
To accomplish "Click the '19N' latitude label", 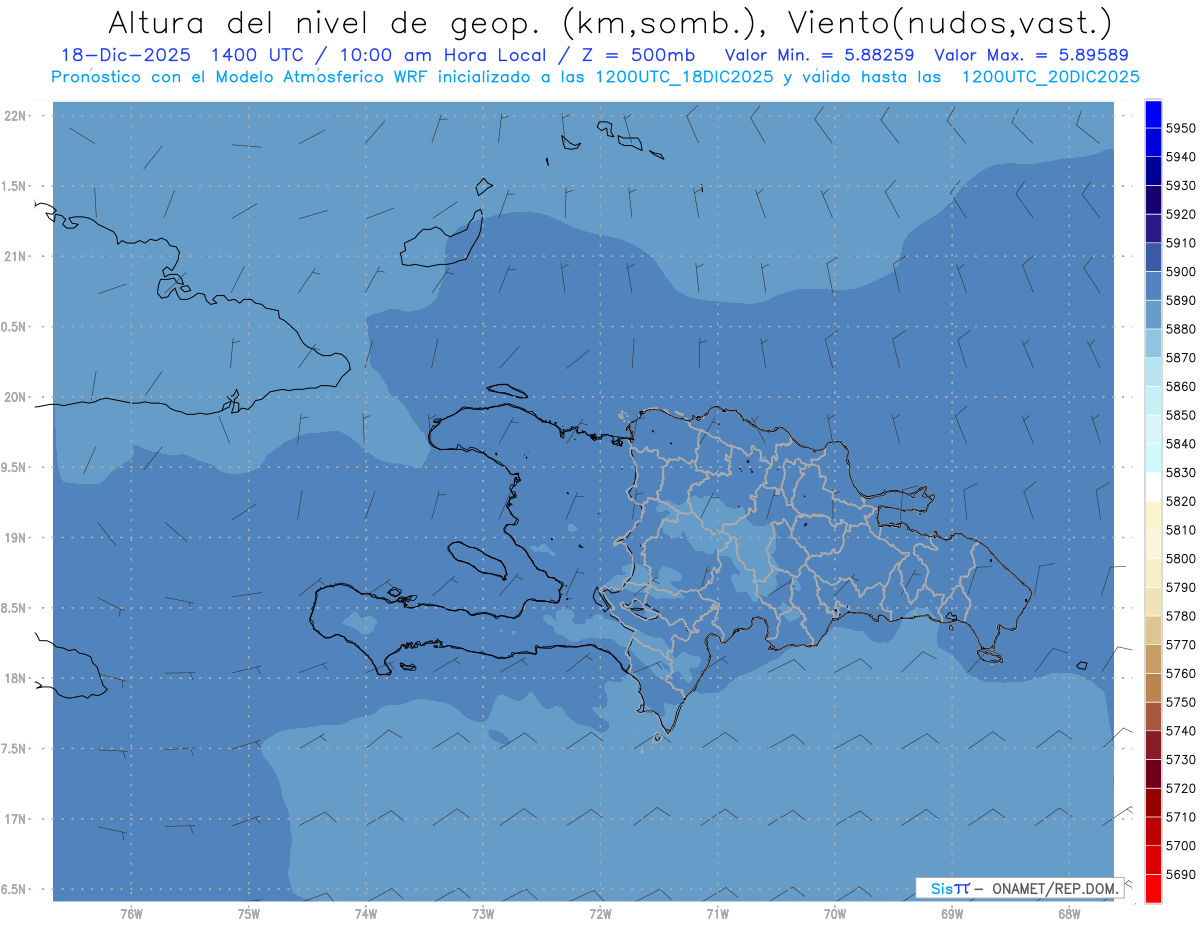I will [16, 538].
